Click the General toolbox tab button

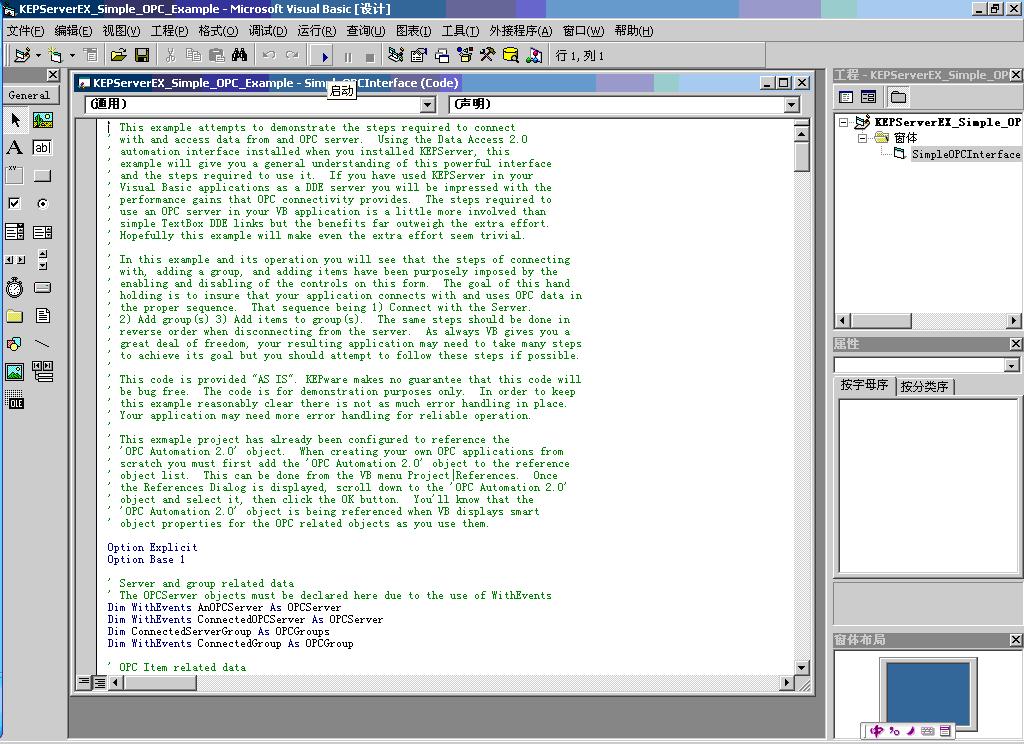coord(29,95)
